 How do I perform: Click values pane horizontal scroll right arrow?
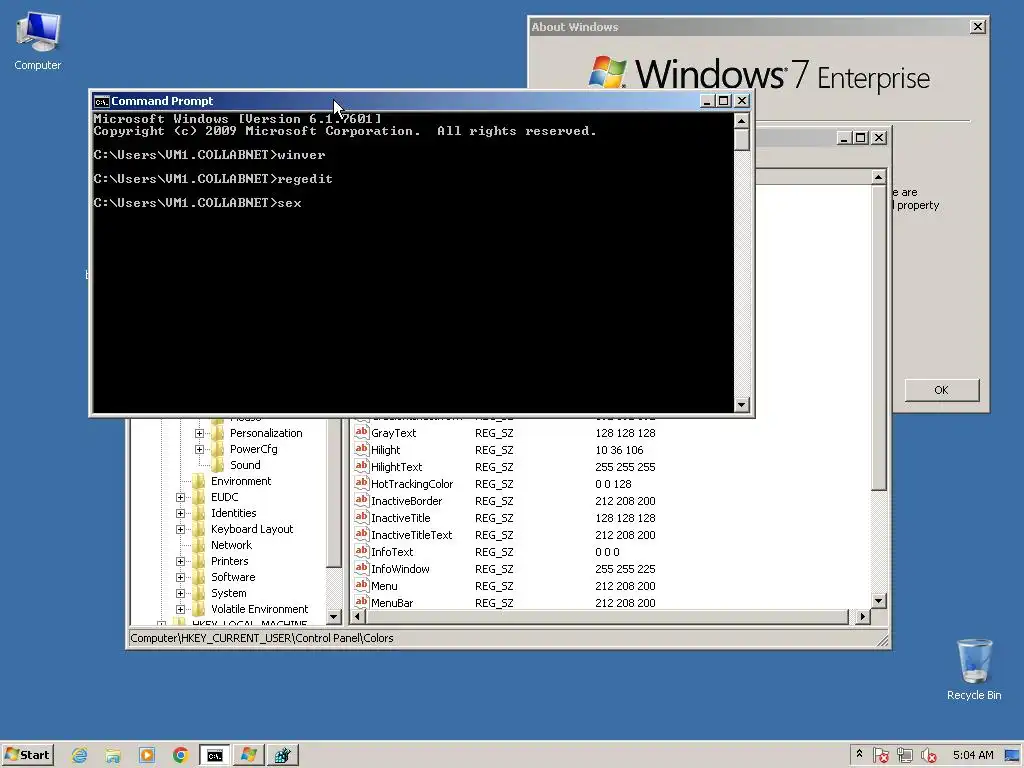[x=863, y=616]
